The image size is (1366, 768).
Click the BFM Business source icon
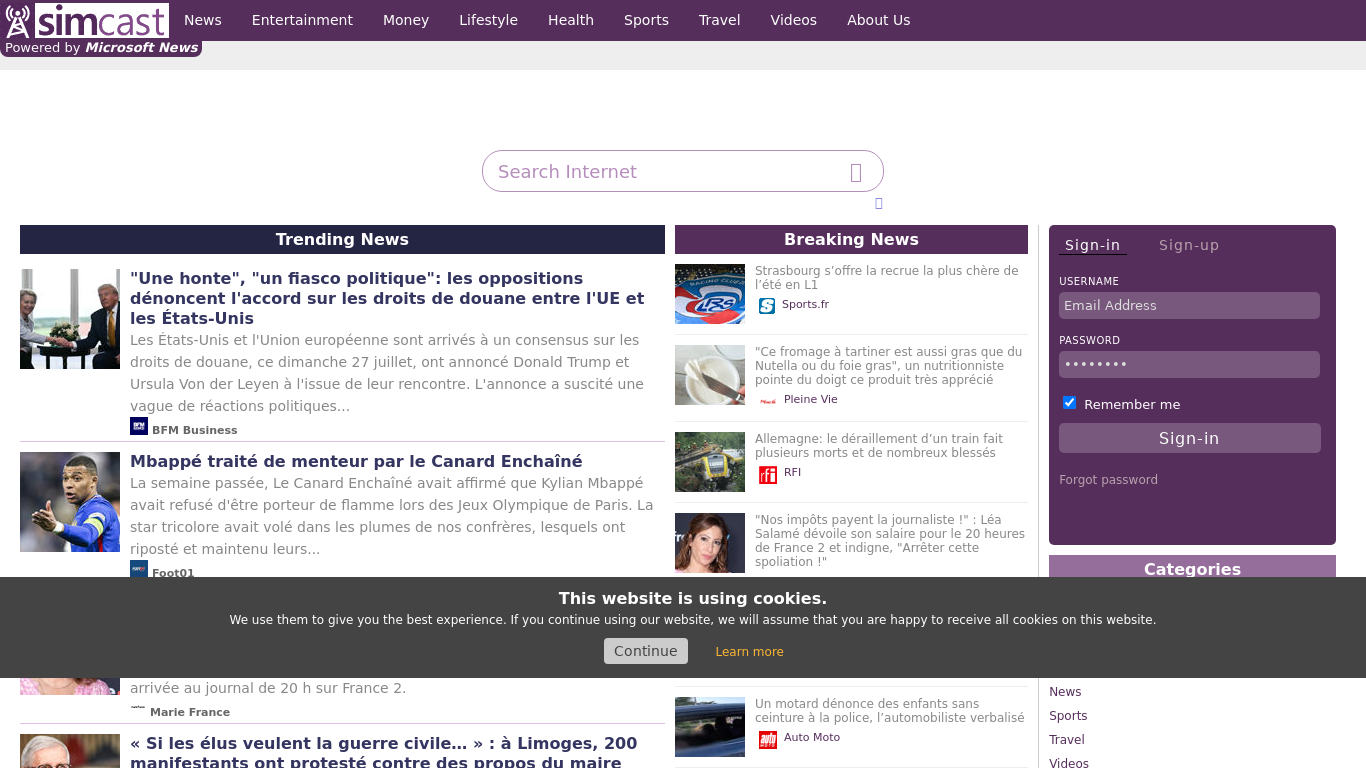139,426
